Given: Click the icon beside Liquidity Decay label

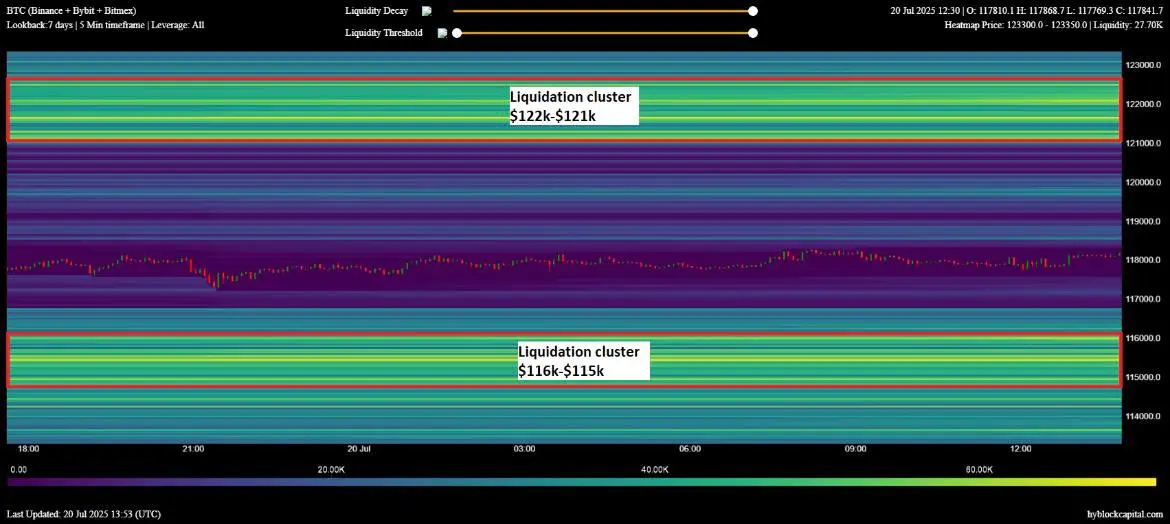Looking at the screenshot, I should (426, 11).
